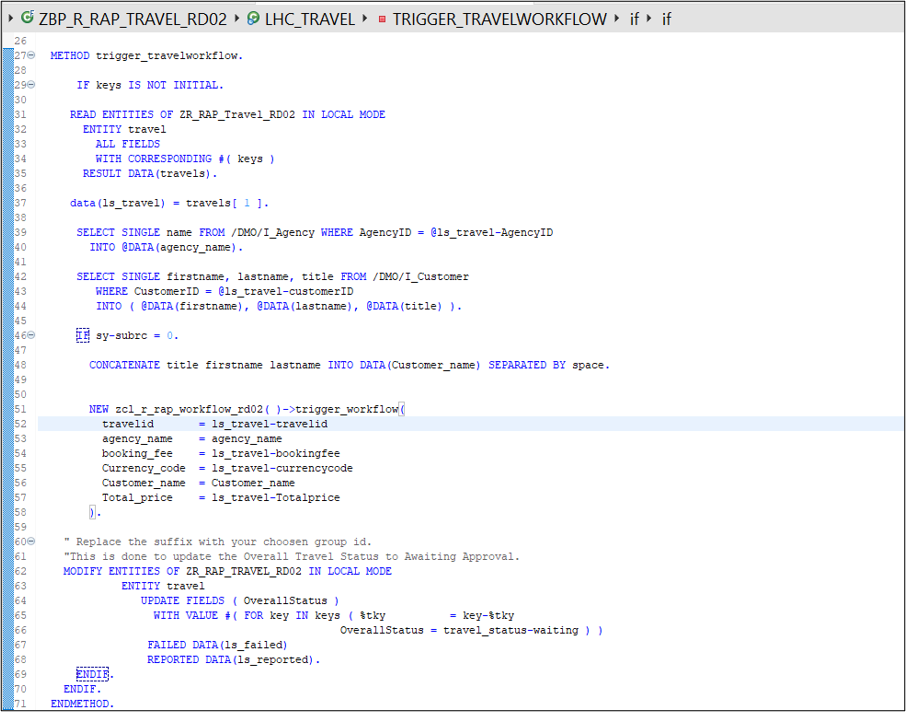Click line number 52 in the gutter

(x=20, y=424)
